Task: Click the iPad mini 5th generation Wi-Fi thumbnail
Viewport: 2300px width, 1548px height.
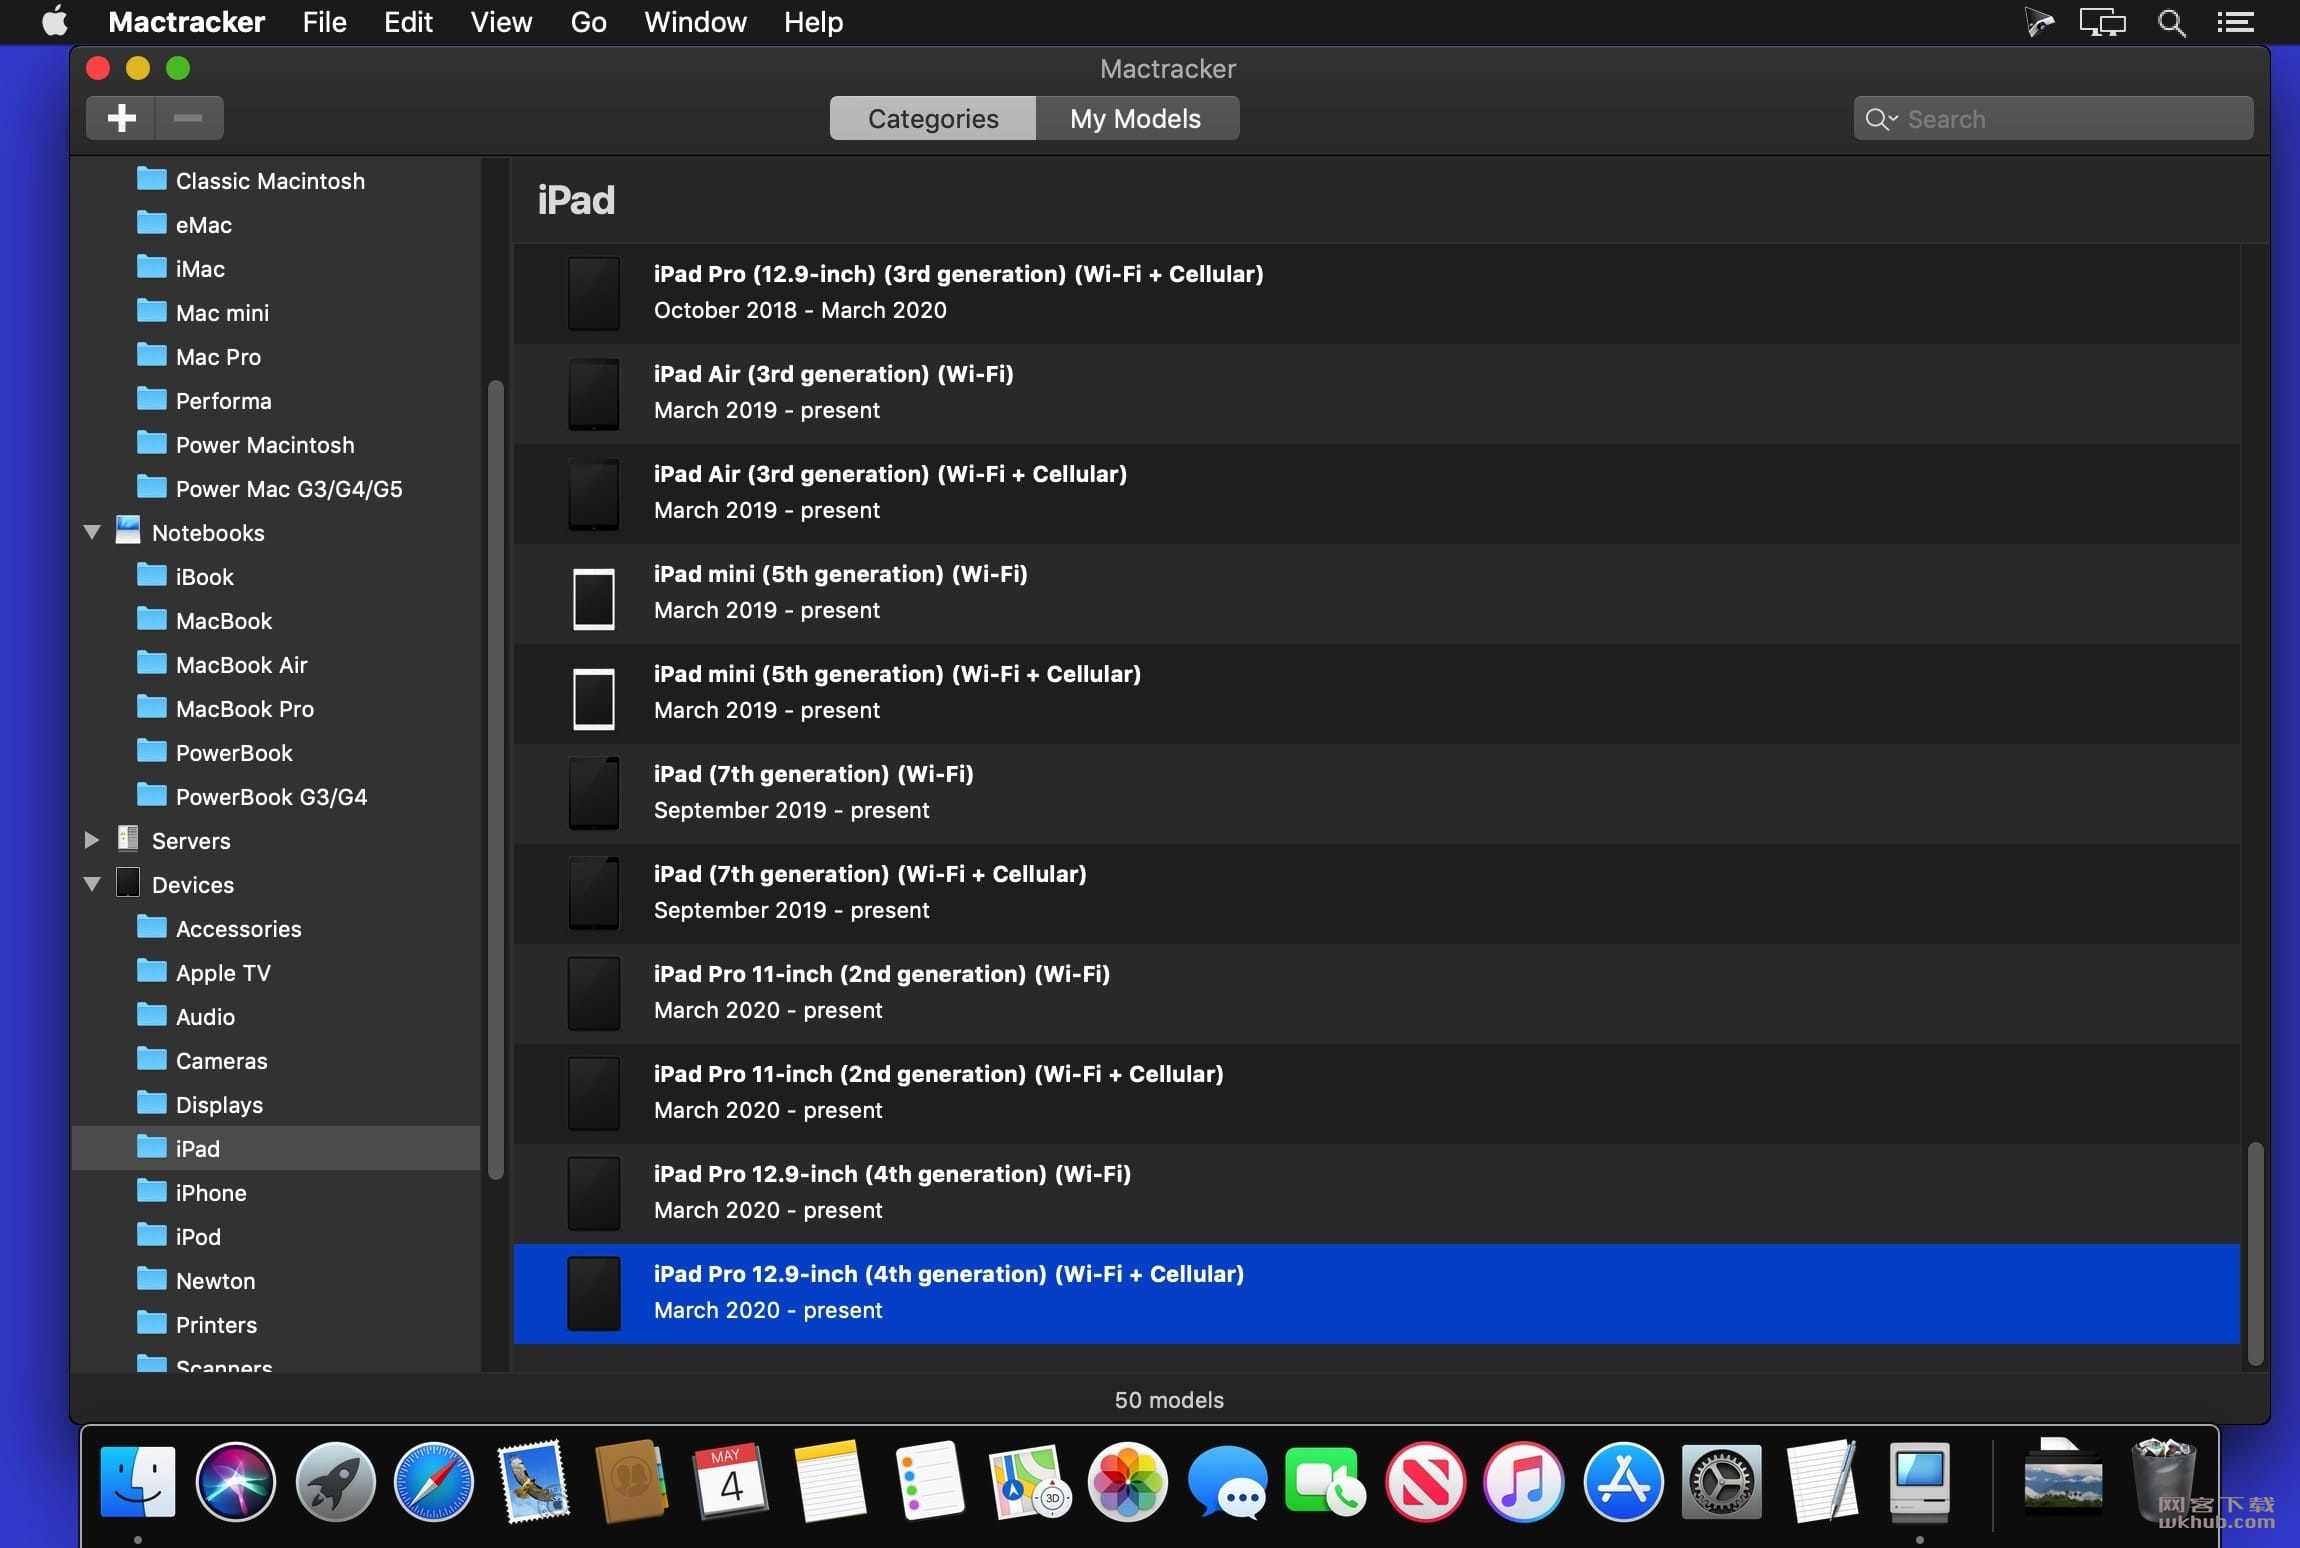Action: click(x=594, y=598)
